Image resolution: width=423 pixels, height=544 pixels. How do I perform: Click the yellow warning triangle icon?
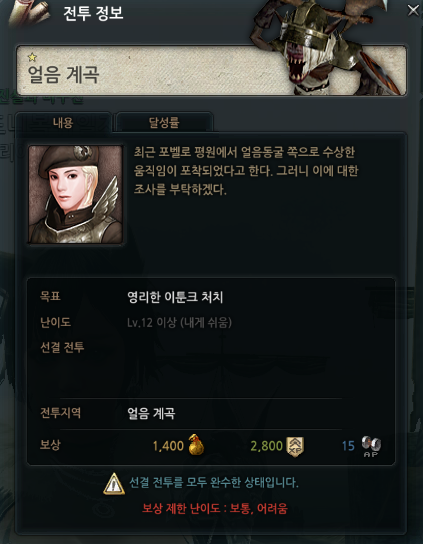pos(114,484)
